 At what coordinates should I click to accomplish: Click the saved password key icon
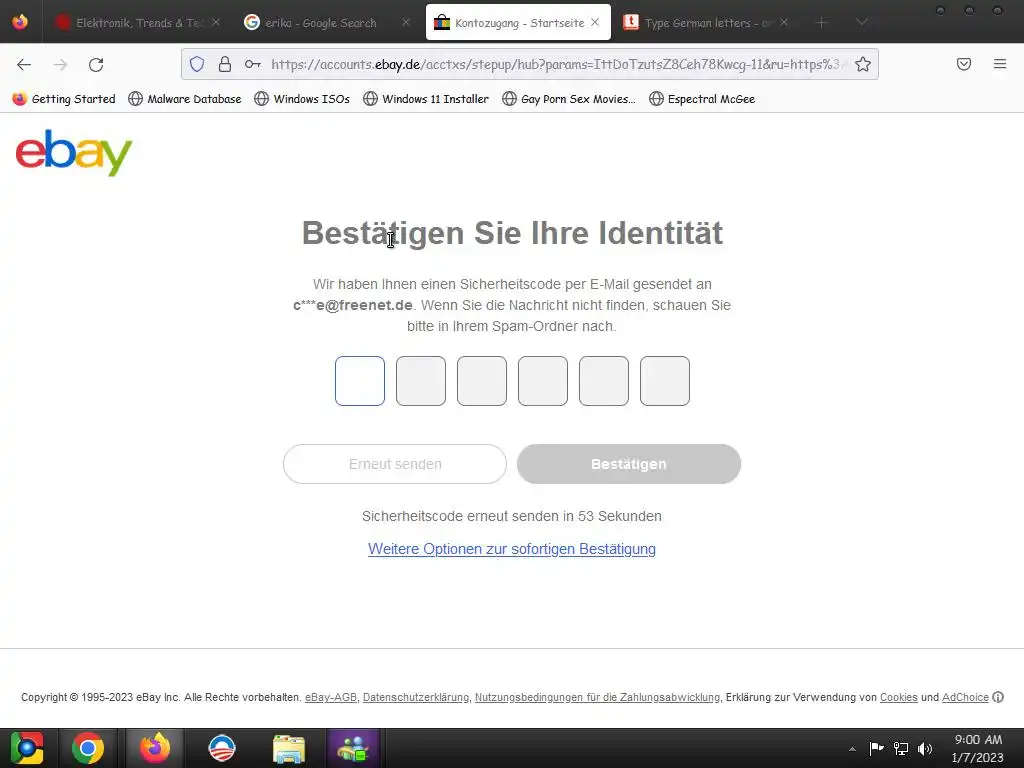click(253, 64)
